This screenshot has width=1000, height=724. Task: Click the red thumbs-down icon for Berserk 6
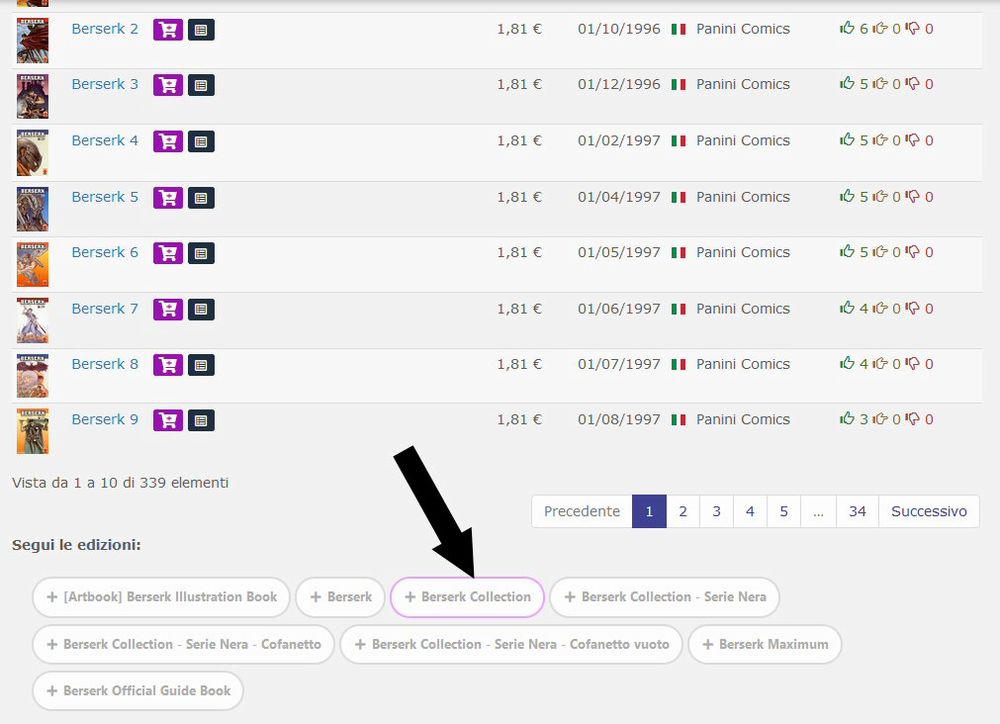pyautogui.click(x=913, y=253)
